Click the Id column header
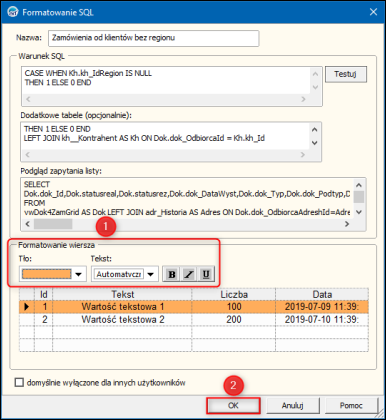The image size is (386, 420). coord(44,295)
